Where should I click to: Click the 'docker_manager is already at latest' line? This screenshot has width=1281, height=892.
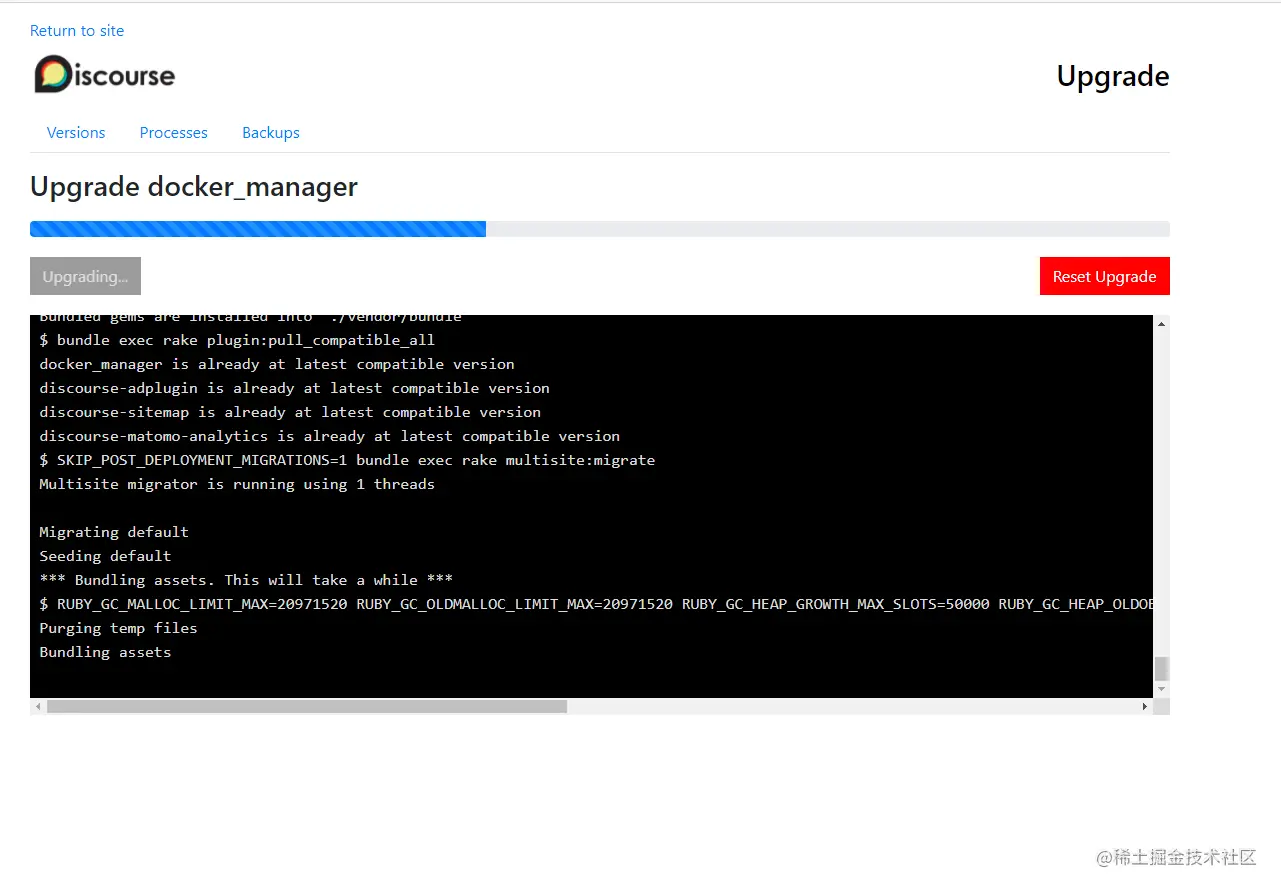pos(277,364)
